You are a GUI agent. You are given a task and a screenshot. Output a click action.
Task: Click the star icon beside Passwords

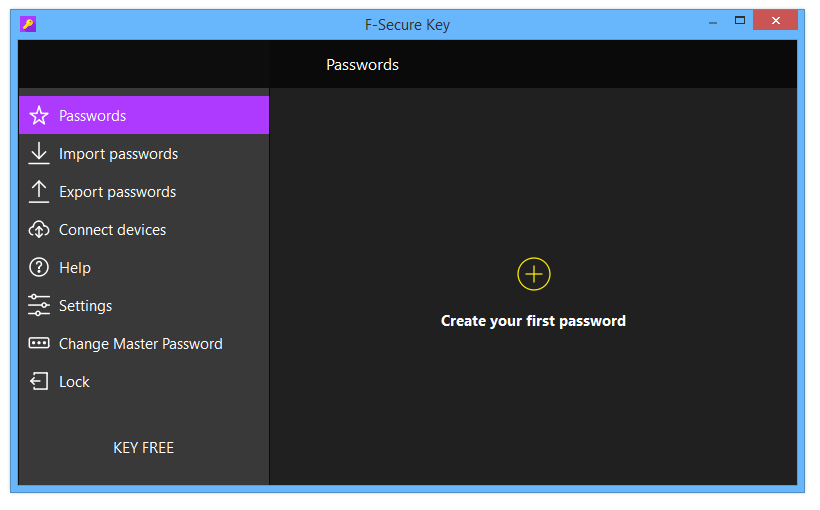point(39,116)
